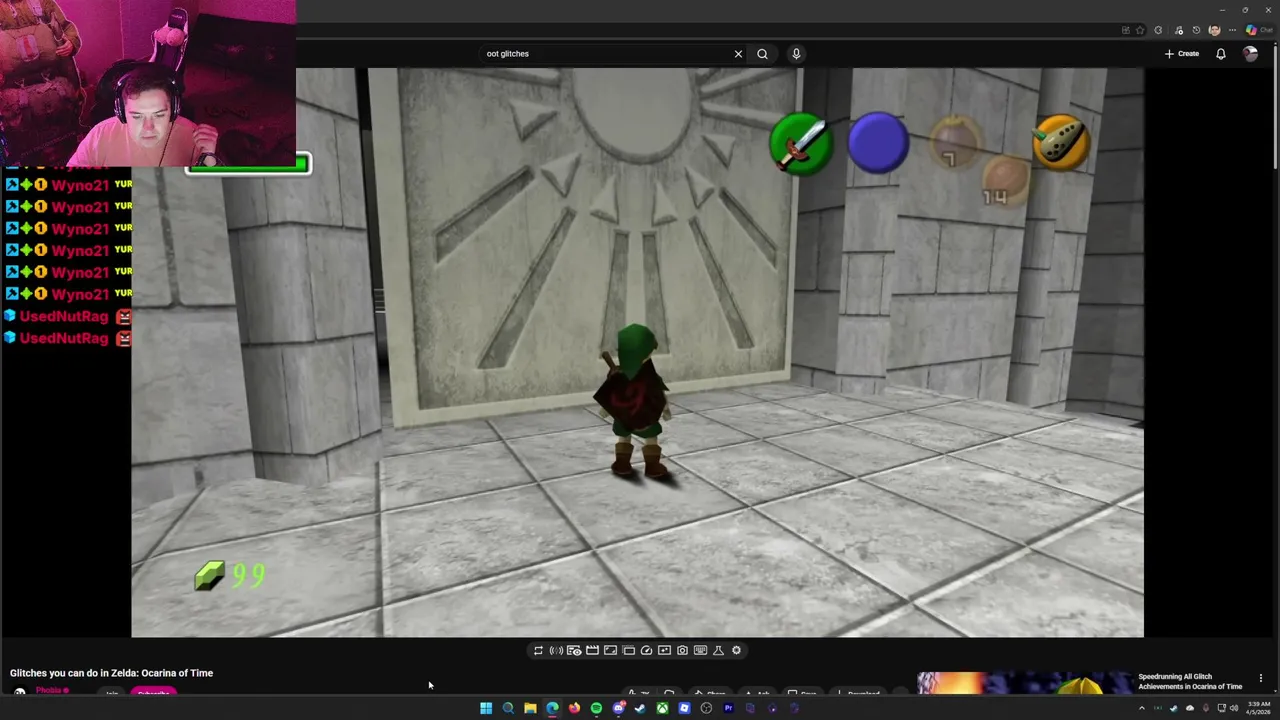The image size is (1280, 720).
Task: Start voice search with the microphone
Action: click(x=796, y=54)
